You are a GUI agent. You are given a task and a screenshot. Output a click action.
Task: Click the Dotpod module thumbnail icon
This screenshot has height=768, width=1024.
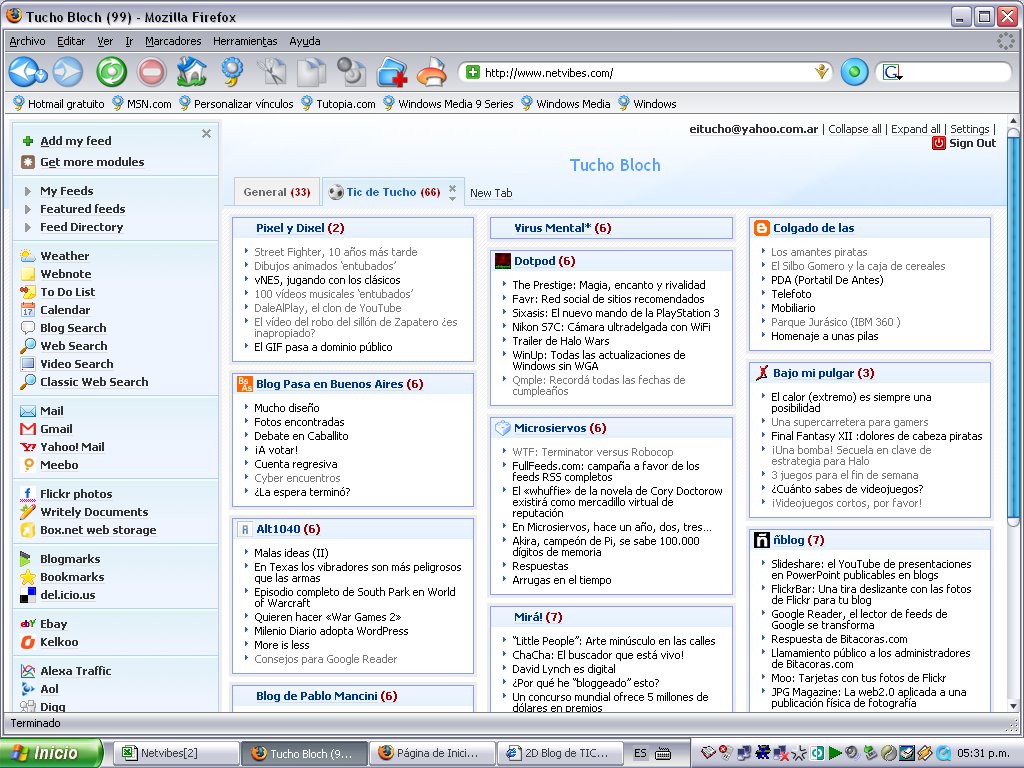[x=503, y=261]
